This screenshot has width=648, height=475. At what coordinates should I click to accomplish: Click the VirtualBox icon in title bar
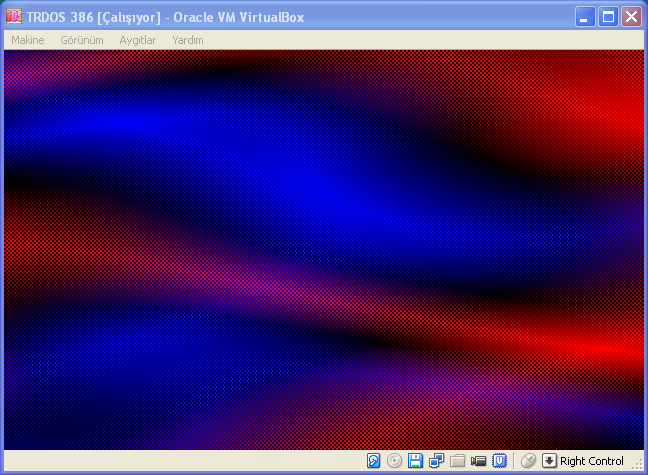pyautogui.click(x=14, y=16)
